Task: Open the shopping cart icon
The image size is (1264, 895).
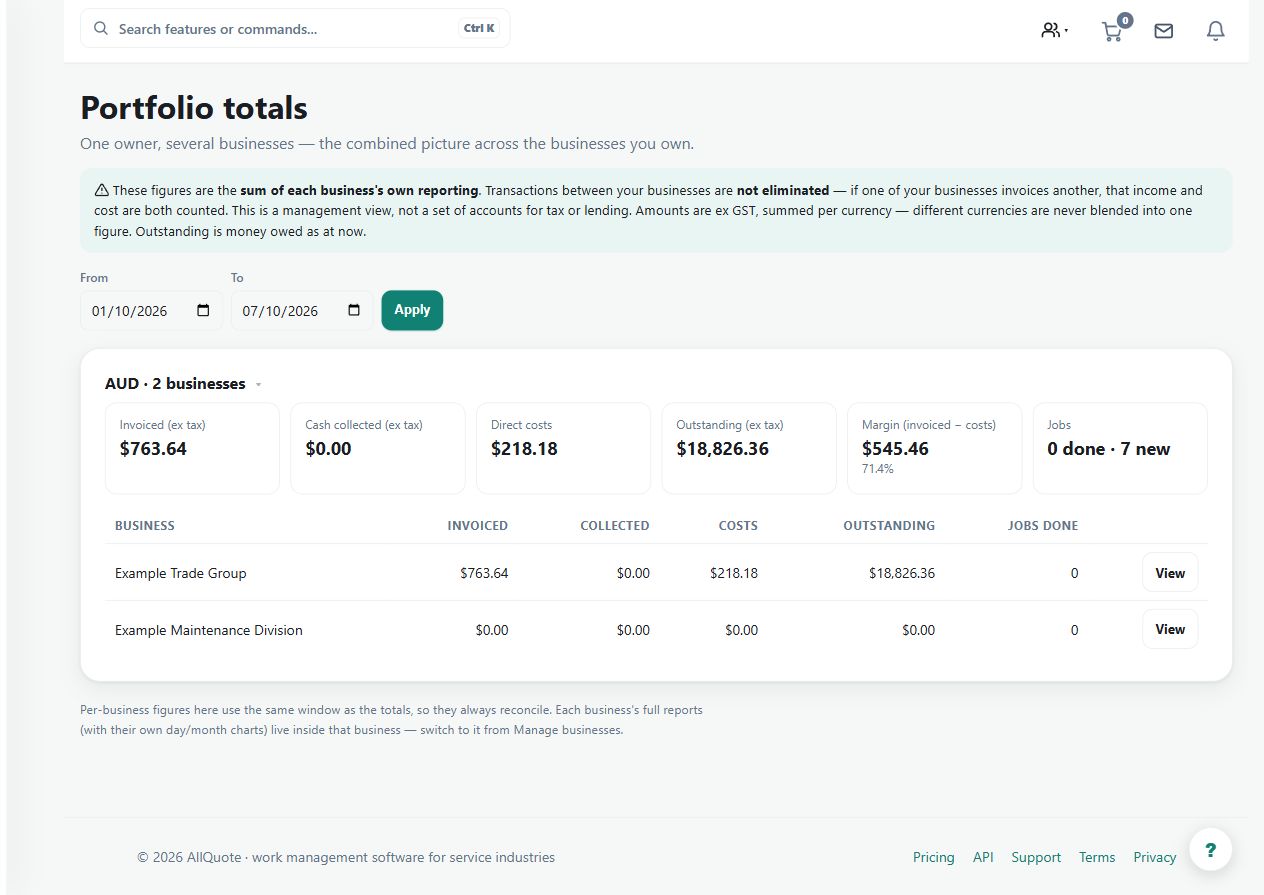Action: 1111,32
